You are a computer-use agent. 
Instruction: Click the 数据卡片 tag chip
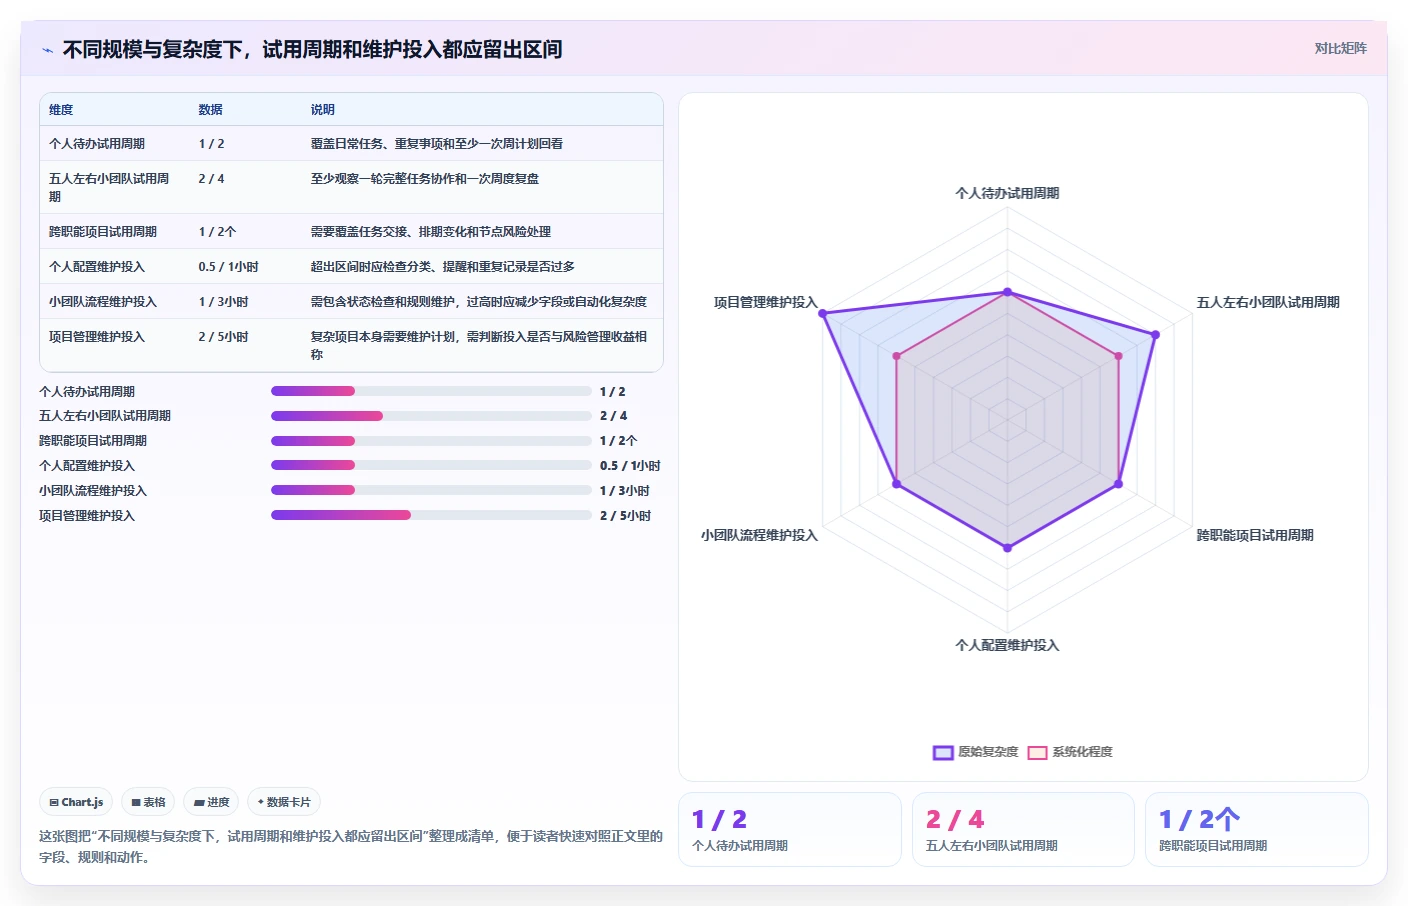[284, 802]
